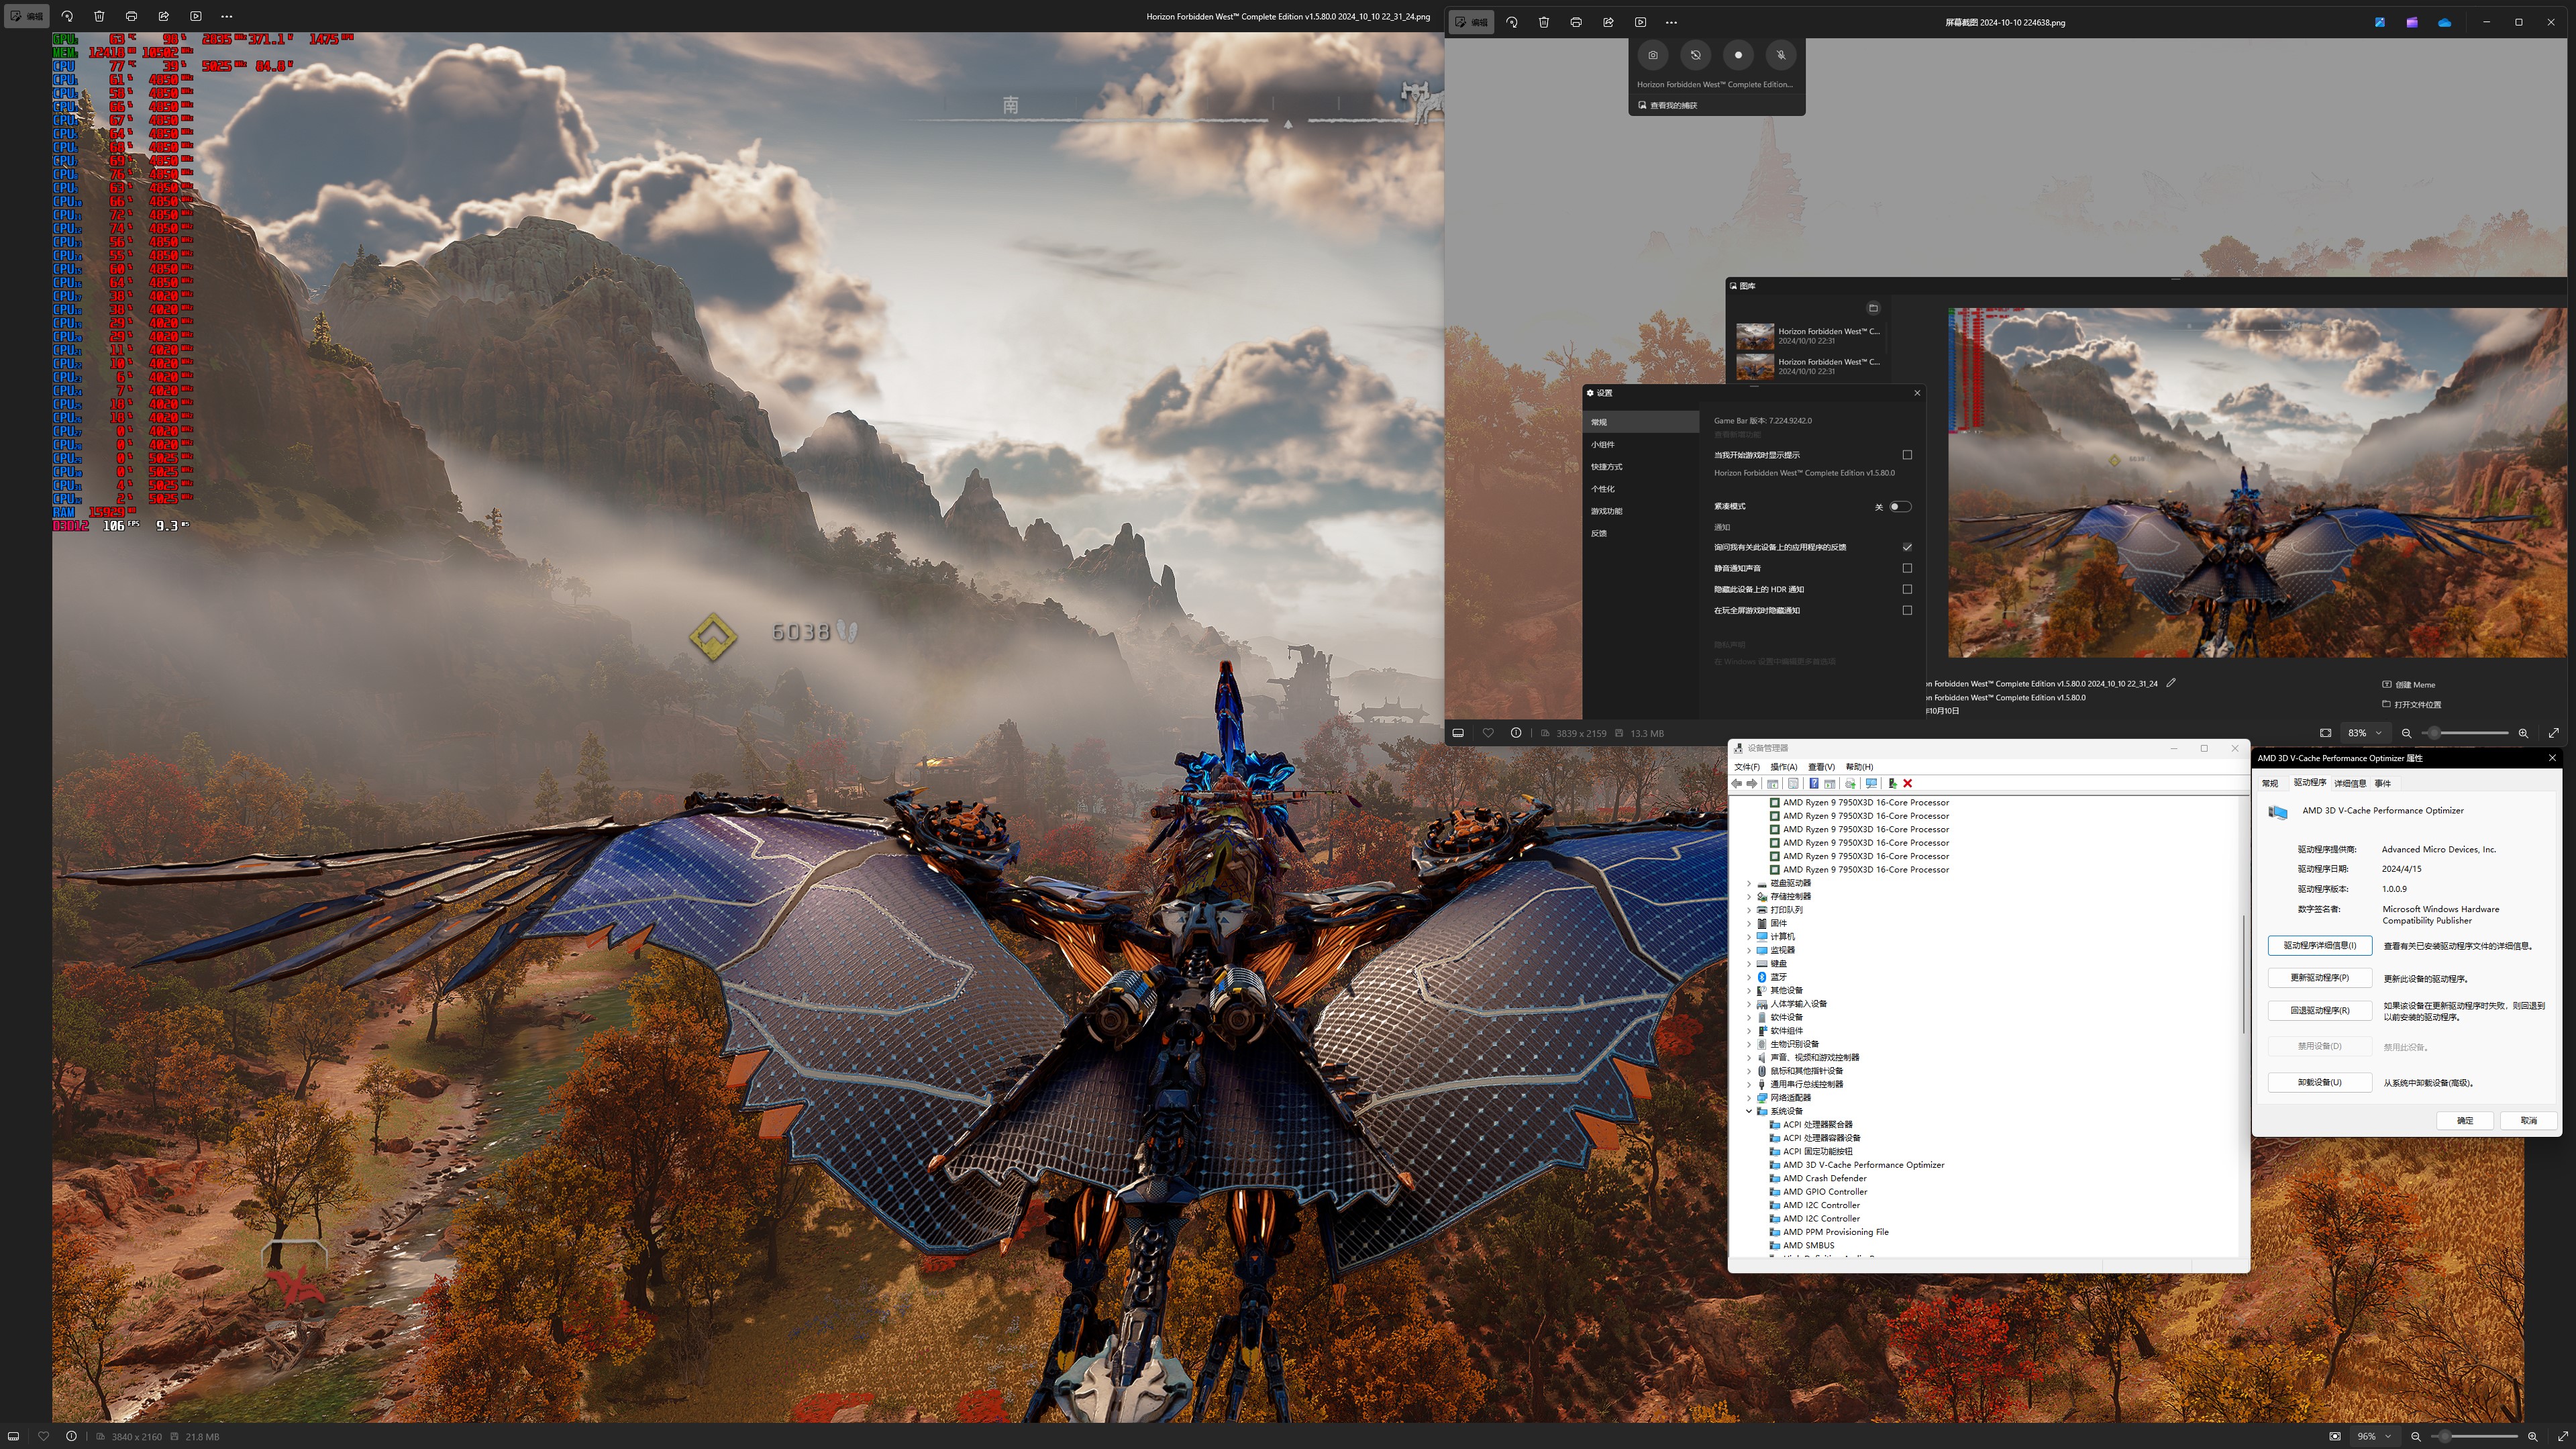This screenshot has width=2576, height=1449.
Task: Toggle microphone icon in Game Bar capture widget
Action: tap(1781, 55)
